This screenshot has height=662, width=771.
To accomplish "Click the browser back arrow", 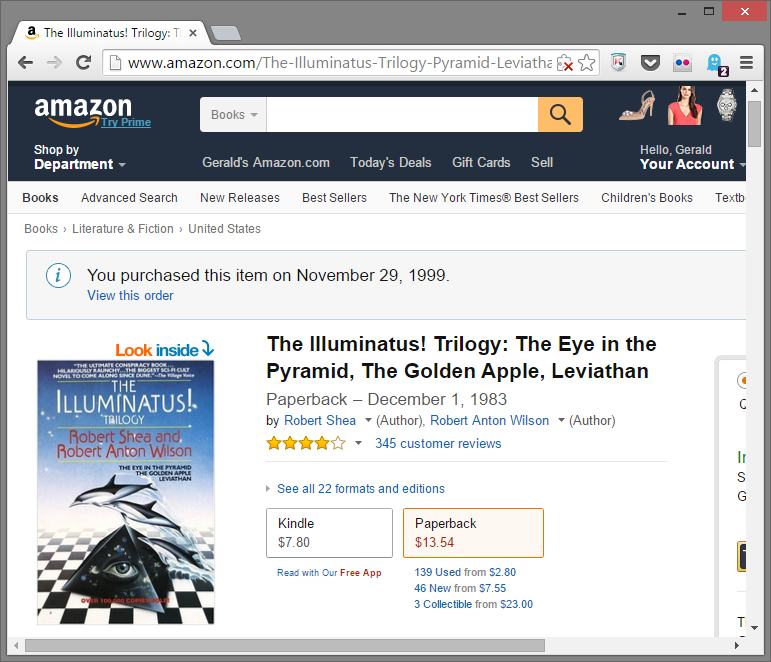I will (x=25, y=62).
